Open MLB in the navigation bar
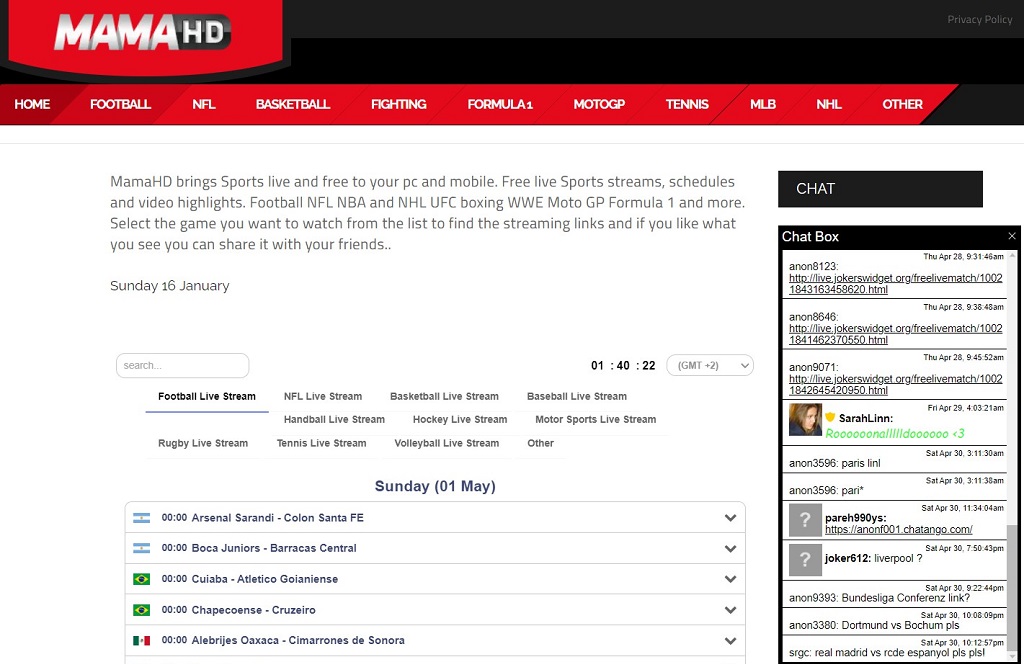1024x664 pixels. 763,104
